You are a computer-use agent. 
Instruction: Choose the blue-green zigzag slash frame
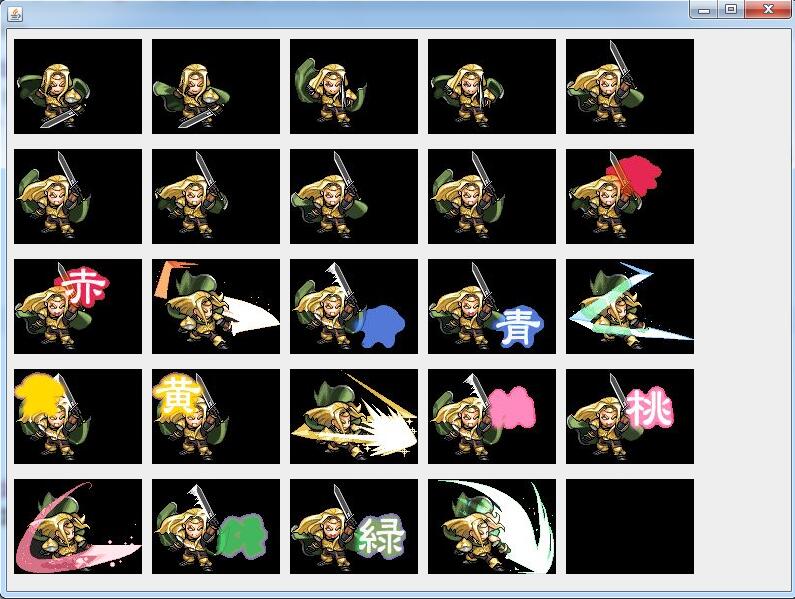pos(630,306)
